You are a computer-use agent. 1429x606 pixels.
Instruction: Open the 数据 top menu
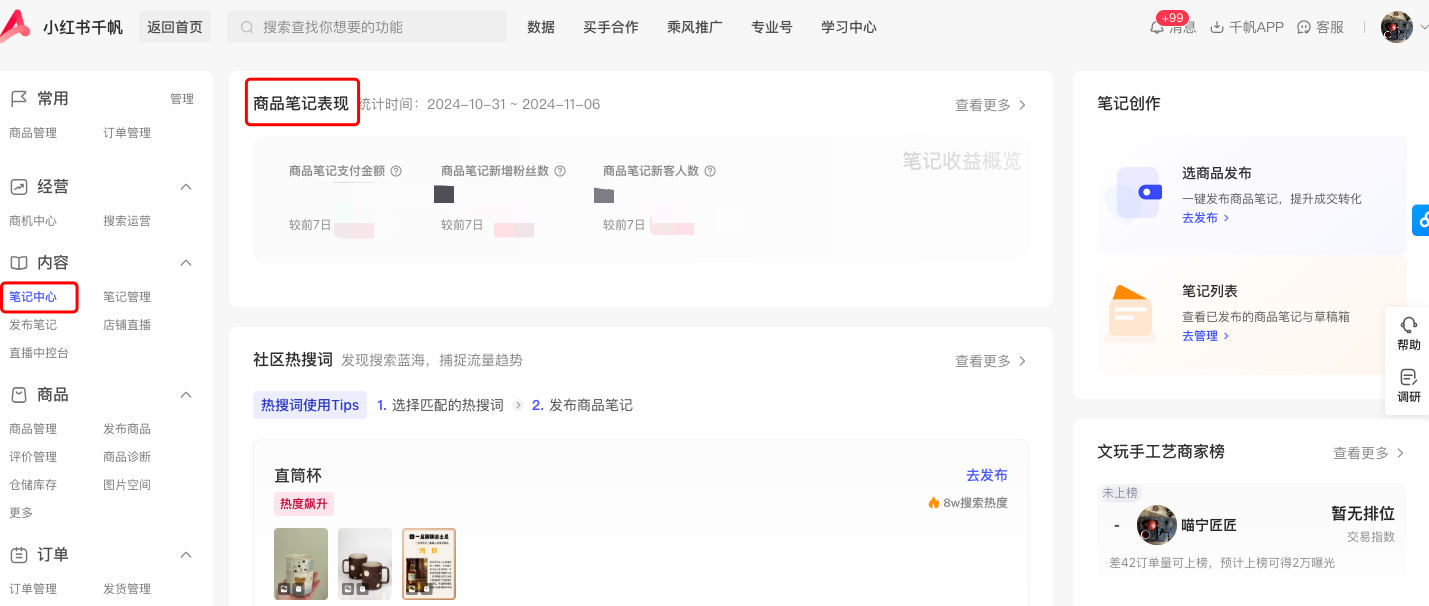point(541,27)
